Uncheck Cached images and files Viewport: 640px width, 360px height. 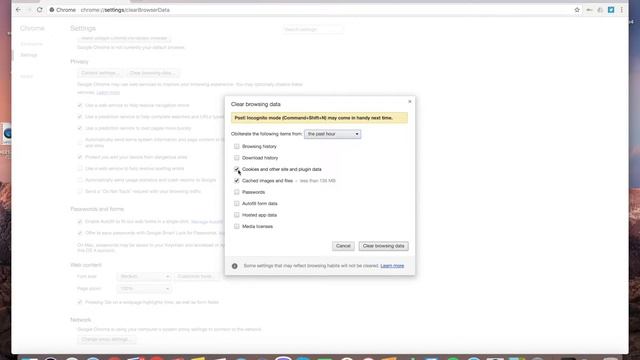(x=237, y=180)
